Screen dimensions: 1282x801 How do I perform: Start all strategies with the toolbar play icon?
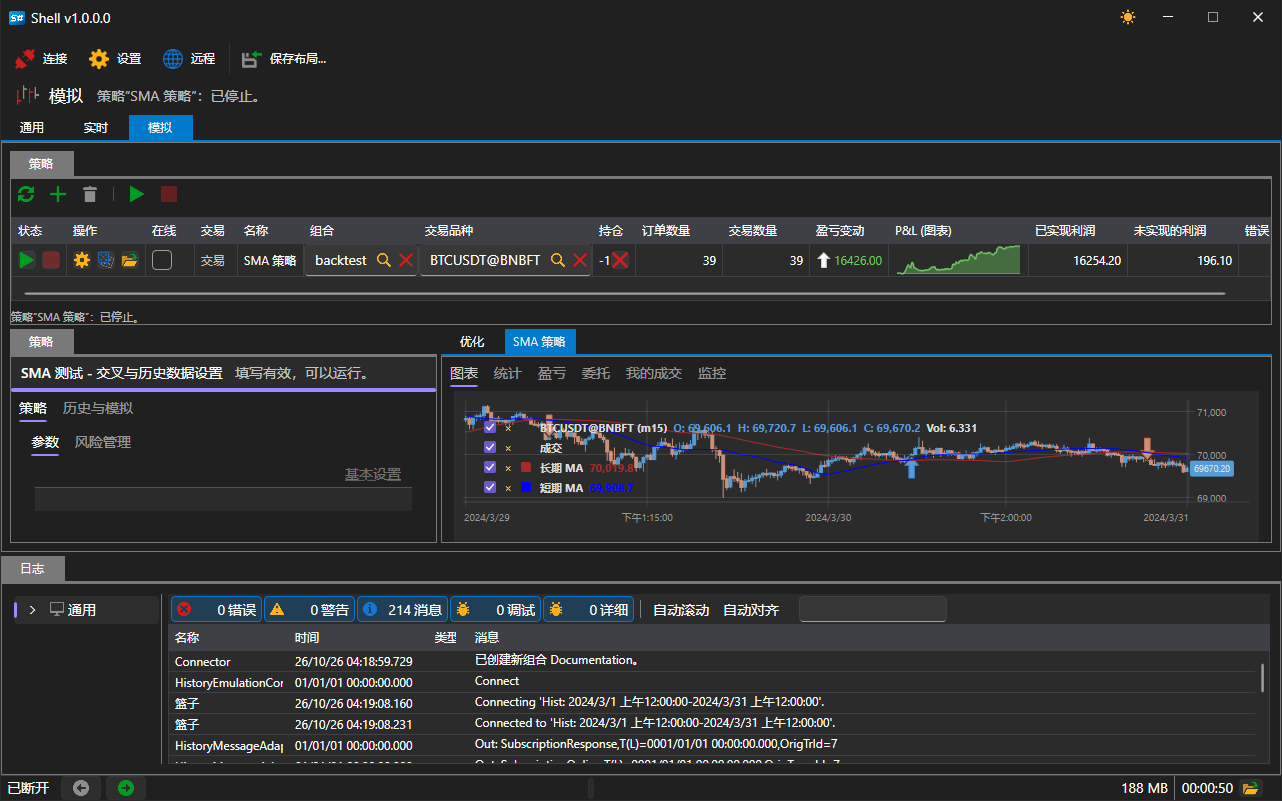137,194
